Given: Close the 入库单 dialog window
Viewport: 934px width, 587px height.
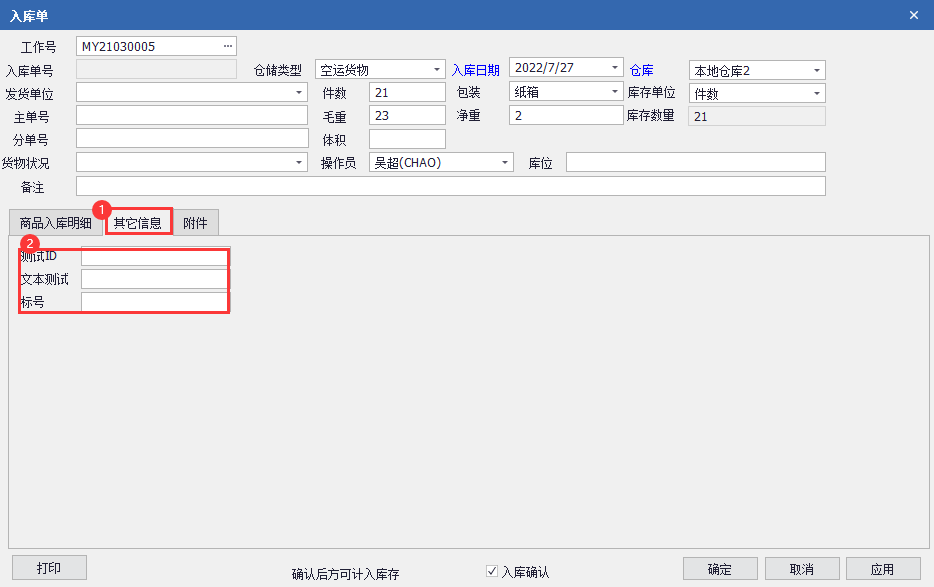Looking at the screenshot, I should pos(913,15).
